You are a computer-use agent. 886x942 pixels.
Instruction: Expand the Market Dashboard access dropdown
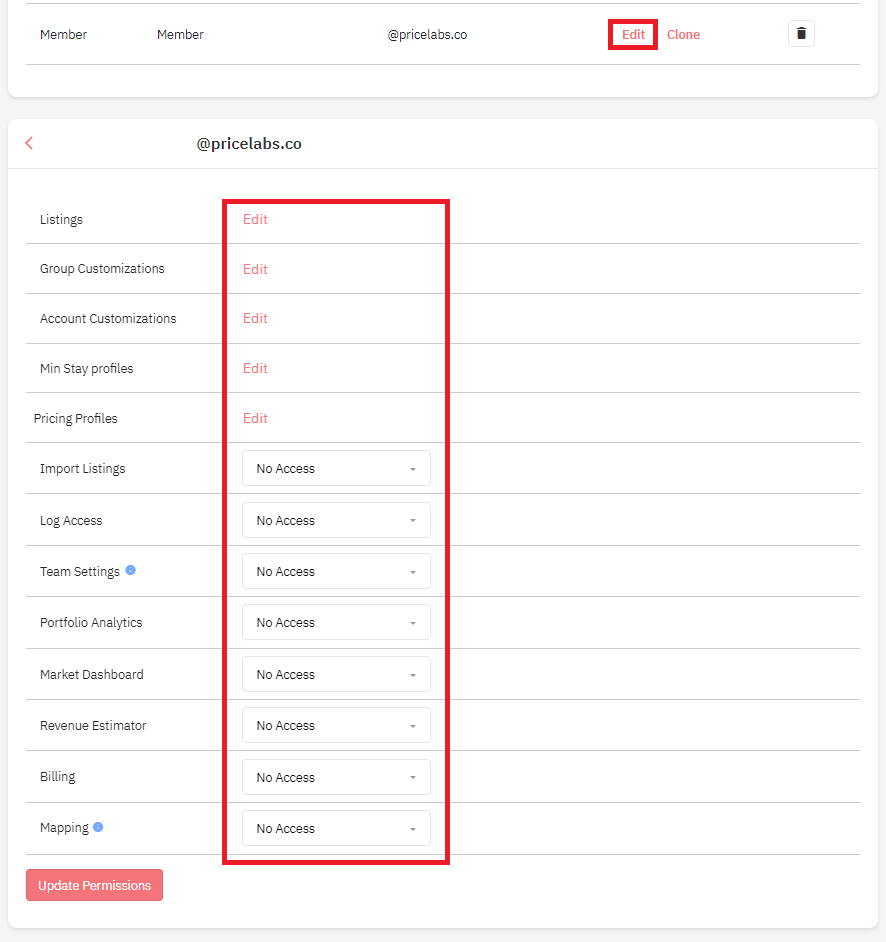click(336, 675)
